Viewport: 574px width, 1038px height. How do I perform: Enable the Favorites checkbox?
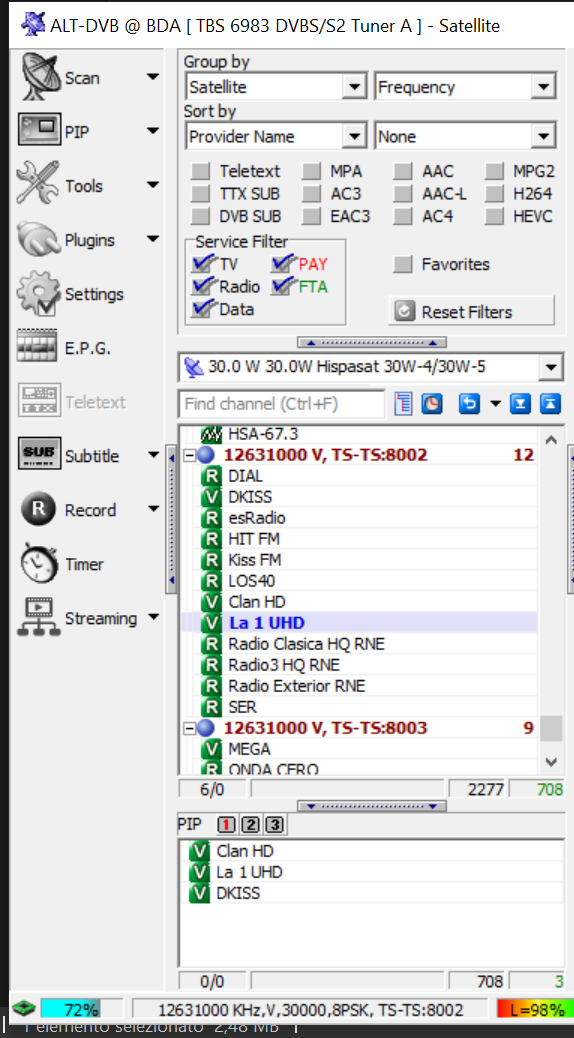click(403, 265)
